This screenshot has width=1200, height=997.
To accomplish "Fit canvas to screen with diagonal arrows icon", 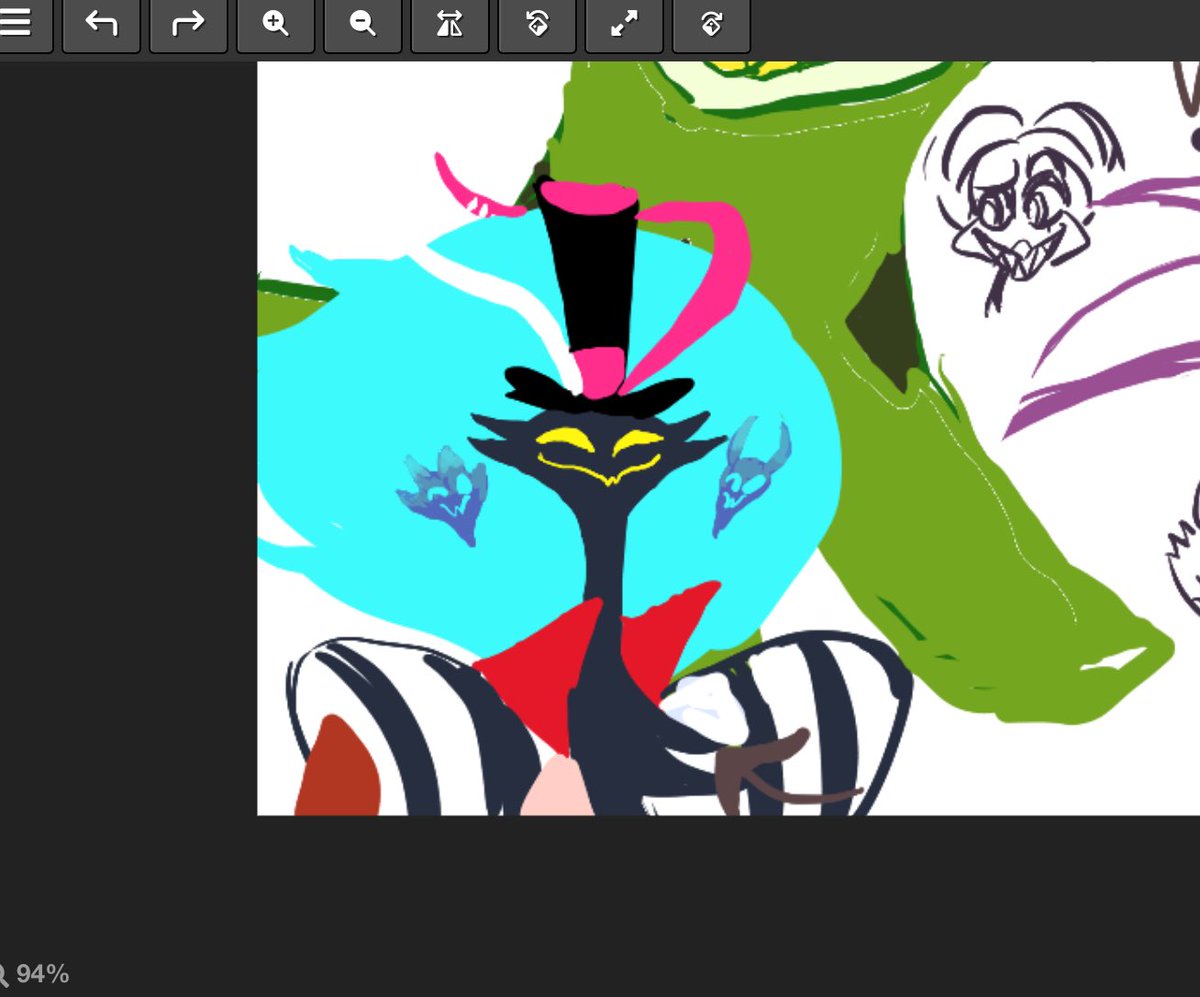I will [x=624, y=24].
